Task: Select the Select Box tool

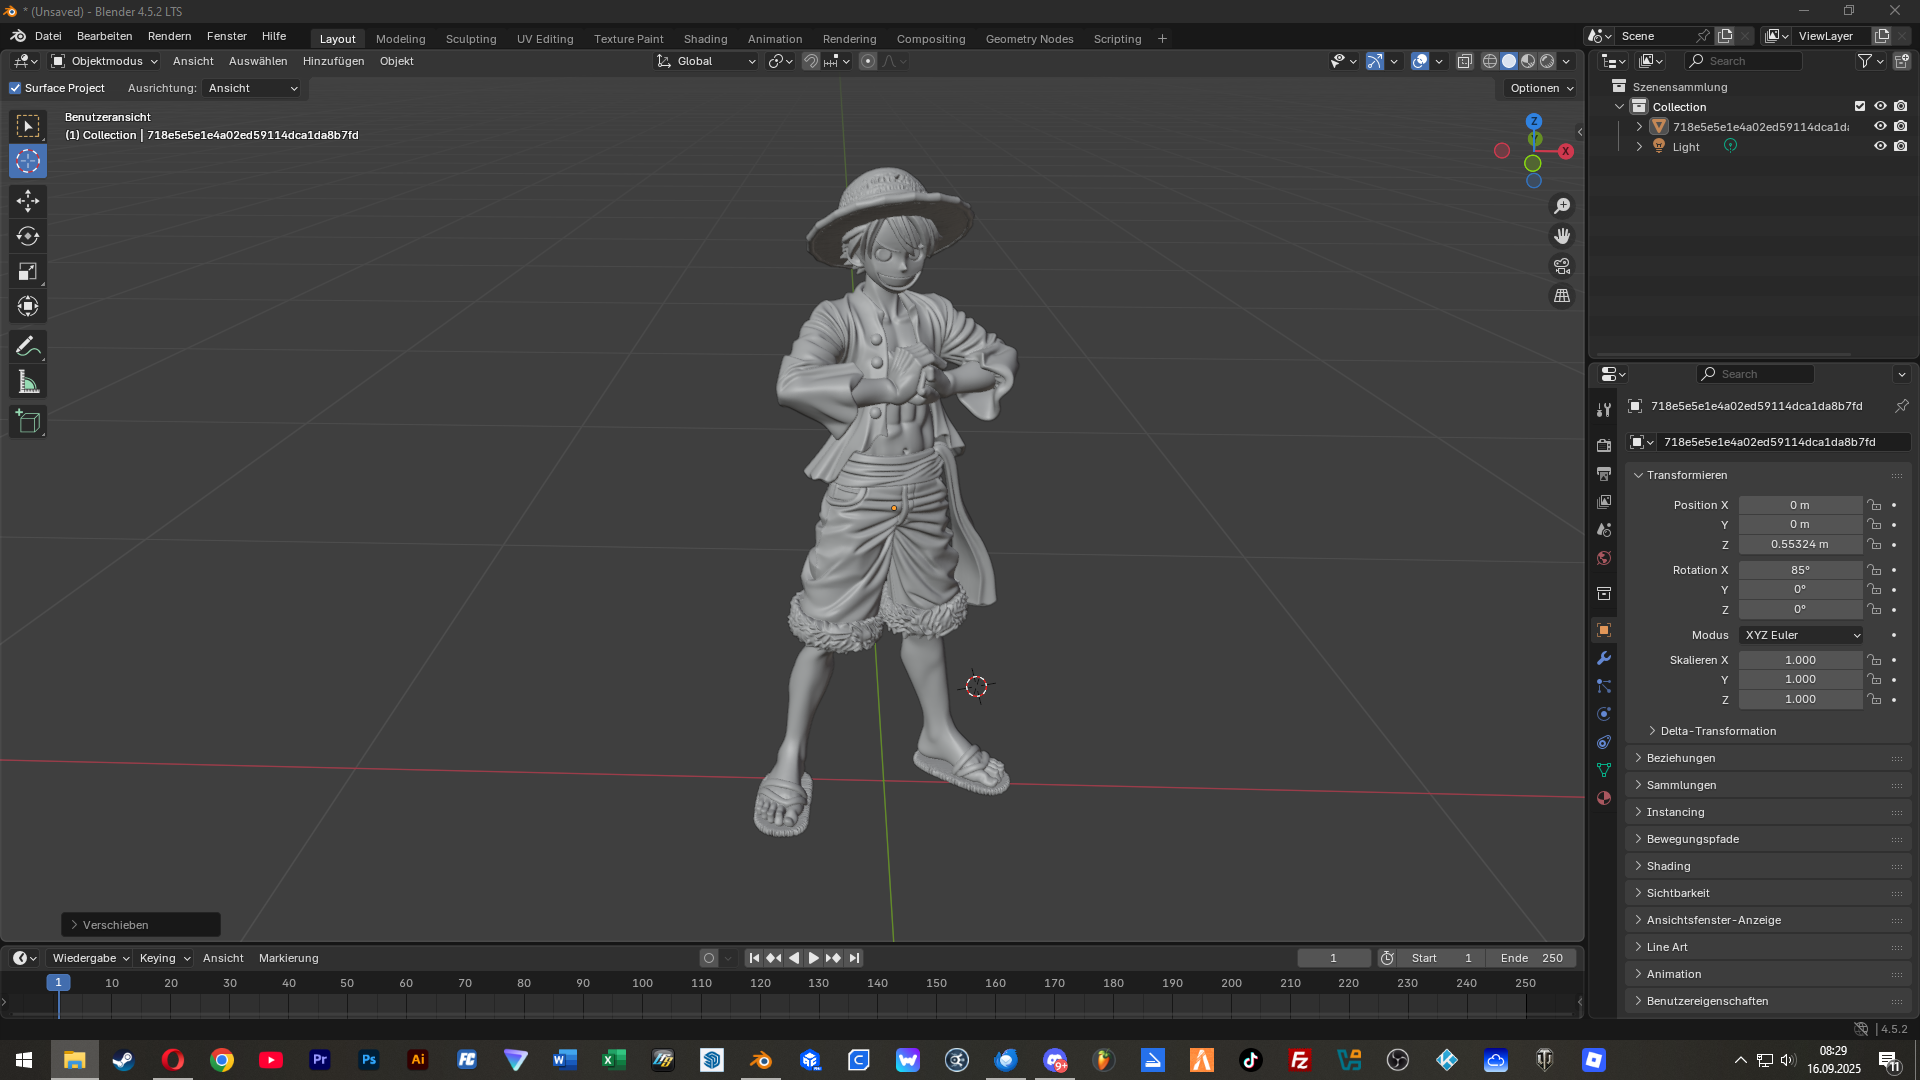Action: (28, 126)
